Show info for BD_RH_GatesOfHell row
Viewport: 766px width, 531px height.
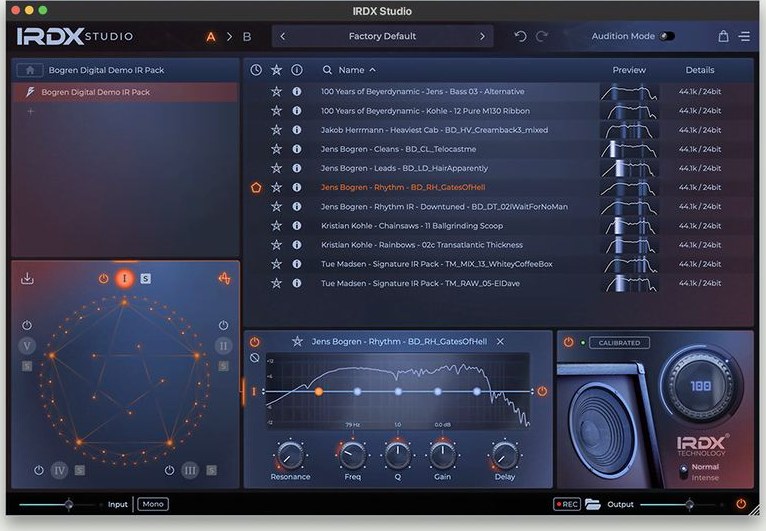point(297,187)
